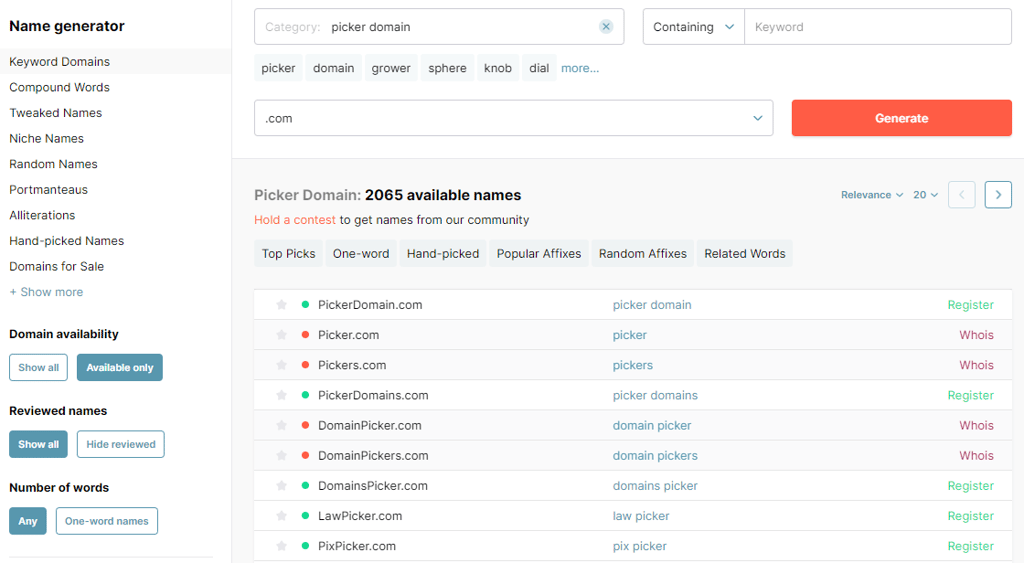Expand the Containing keyword mode dropdown

tap(694, 27)
